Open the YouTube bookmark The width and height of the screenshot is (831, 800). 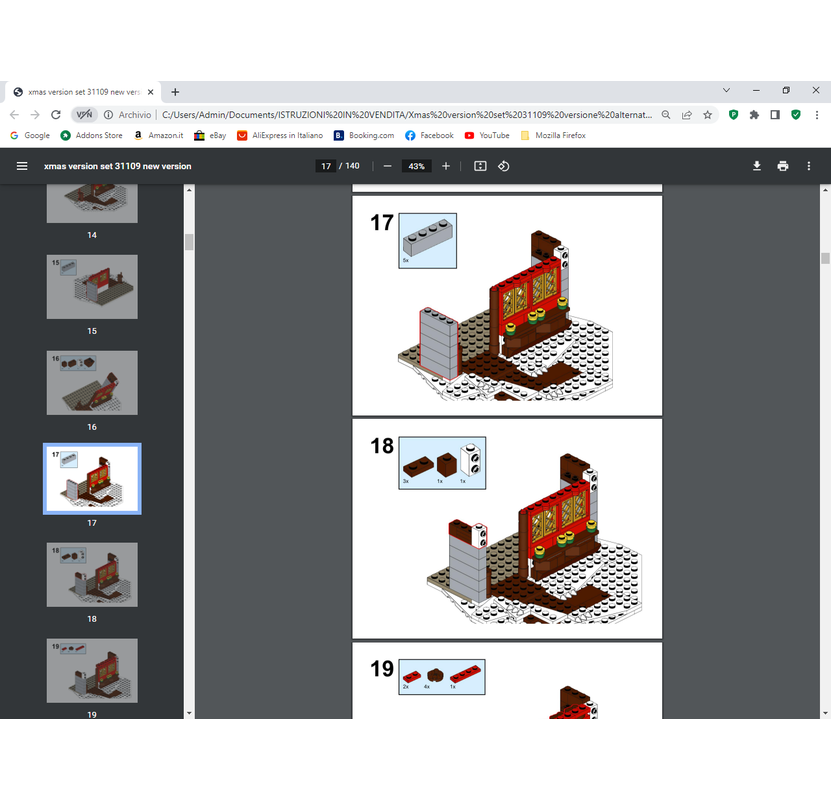487,136
